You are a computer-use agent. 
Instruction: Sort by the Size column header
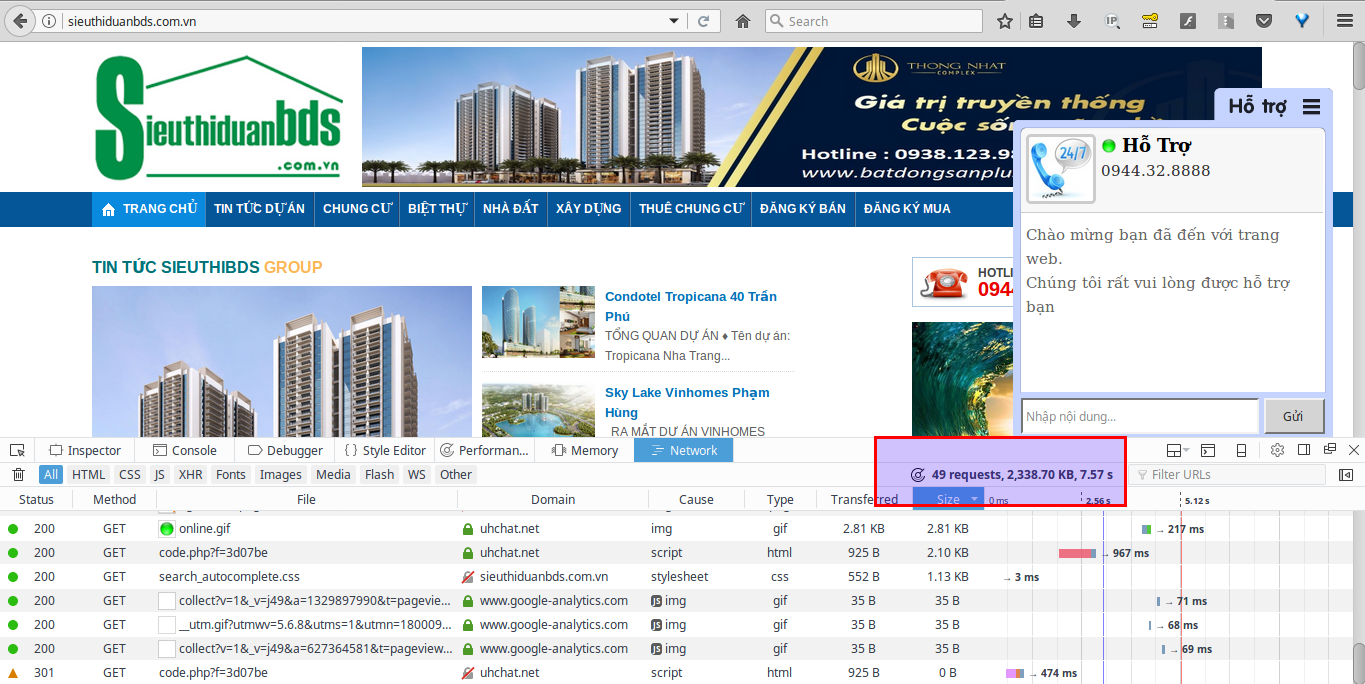[948, 499]
